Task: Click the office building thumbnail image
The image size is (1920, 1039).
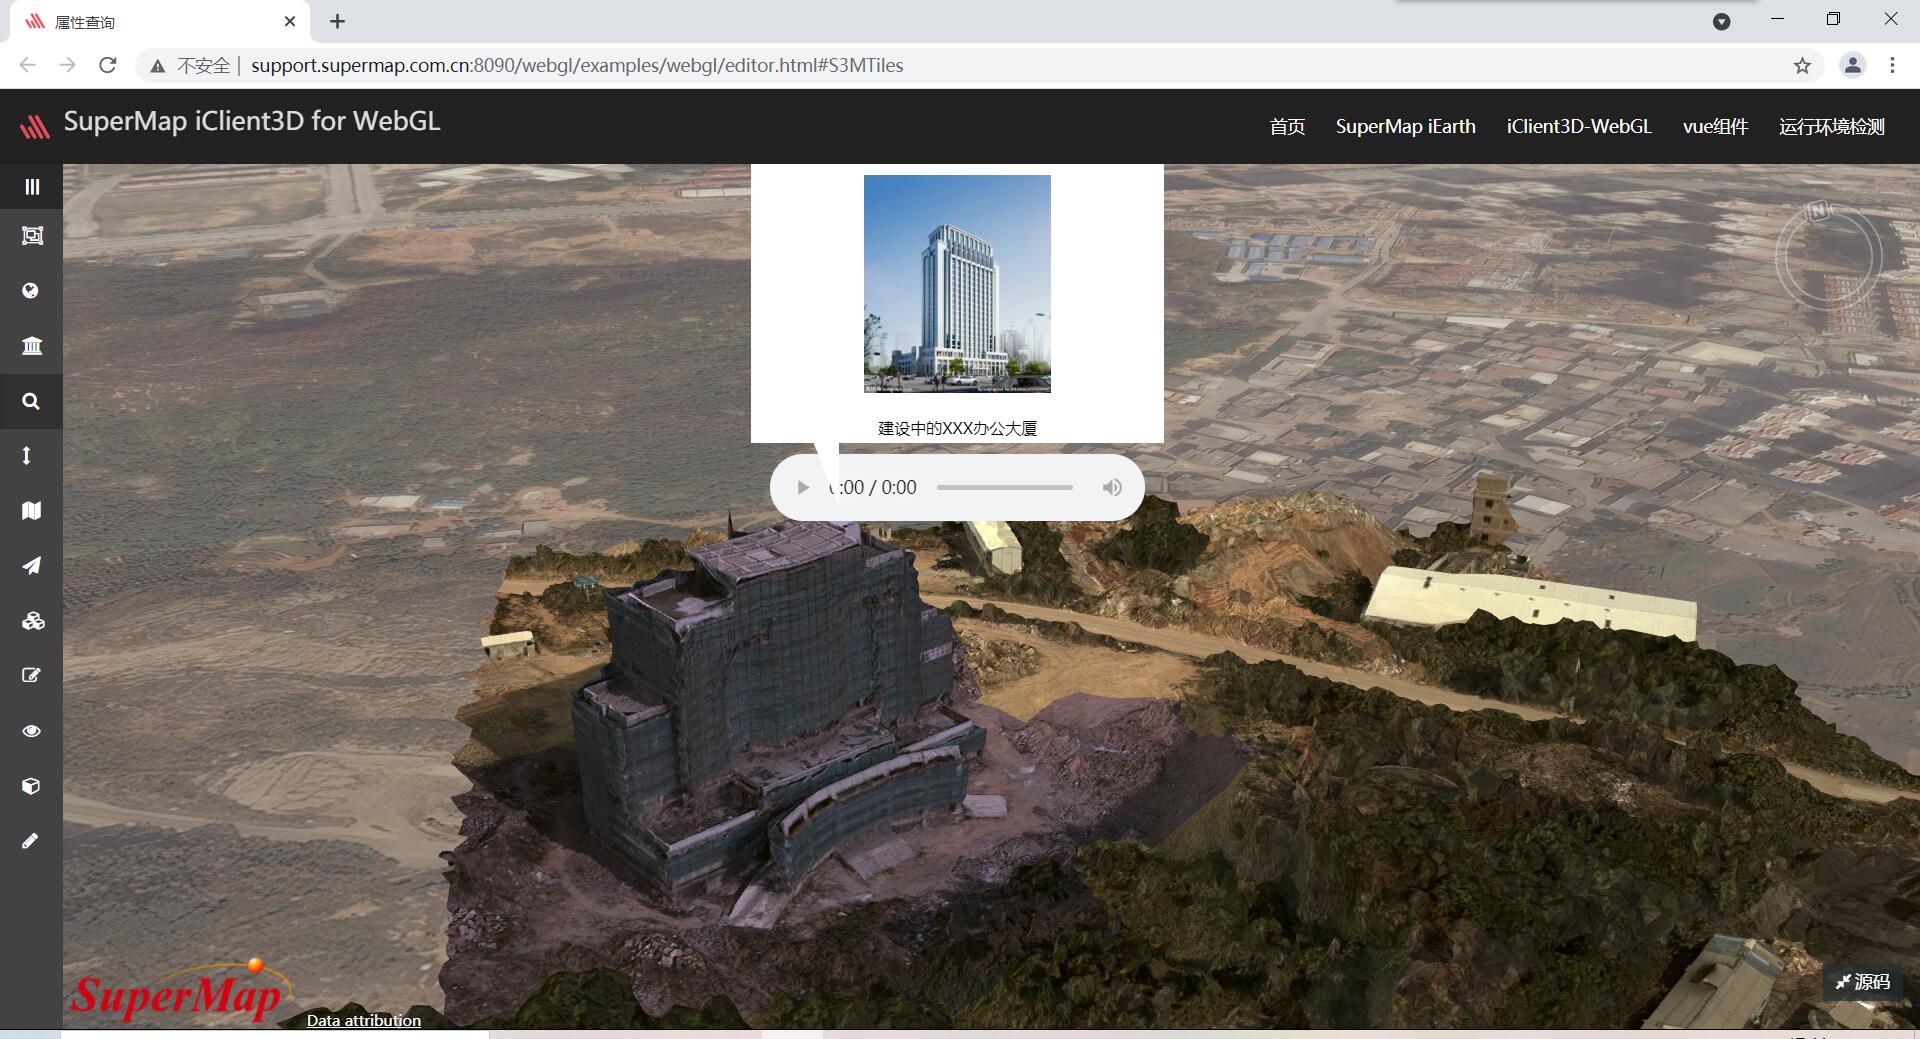Action: (957, 284)
